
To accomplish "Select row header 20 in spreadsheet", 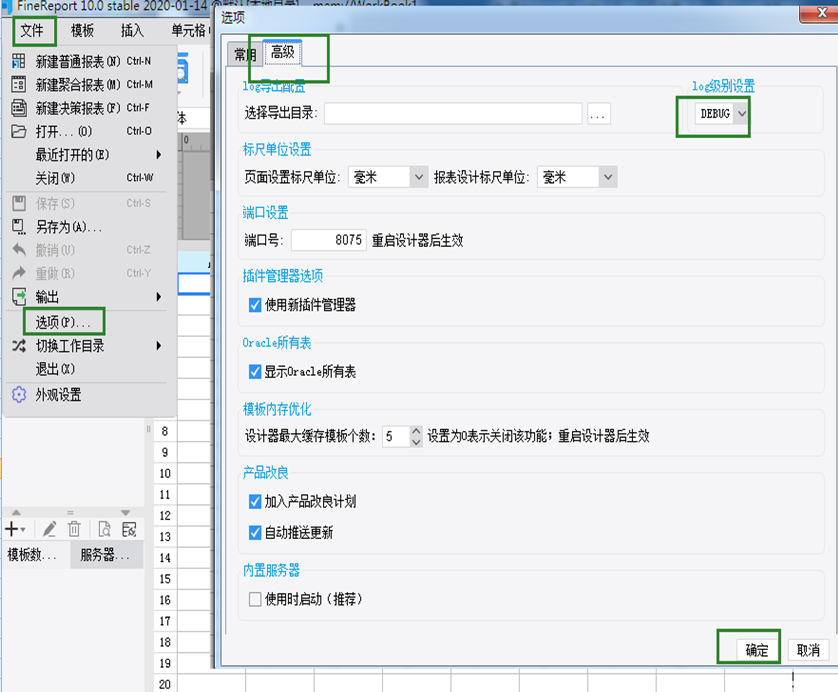I will 165,684.
